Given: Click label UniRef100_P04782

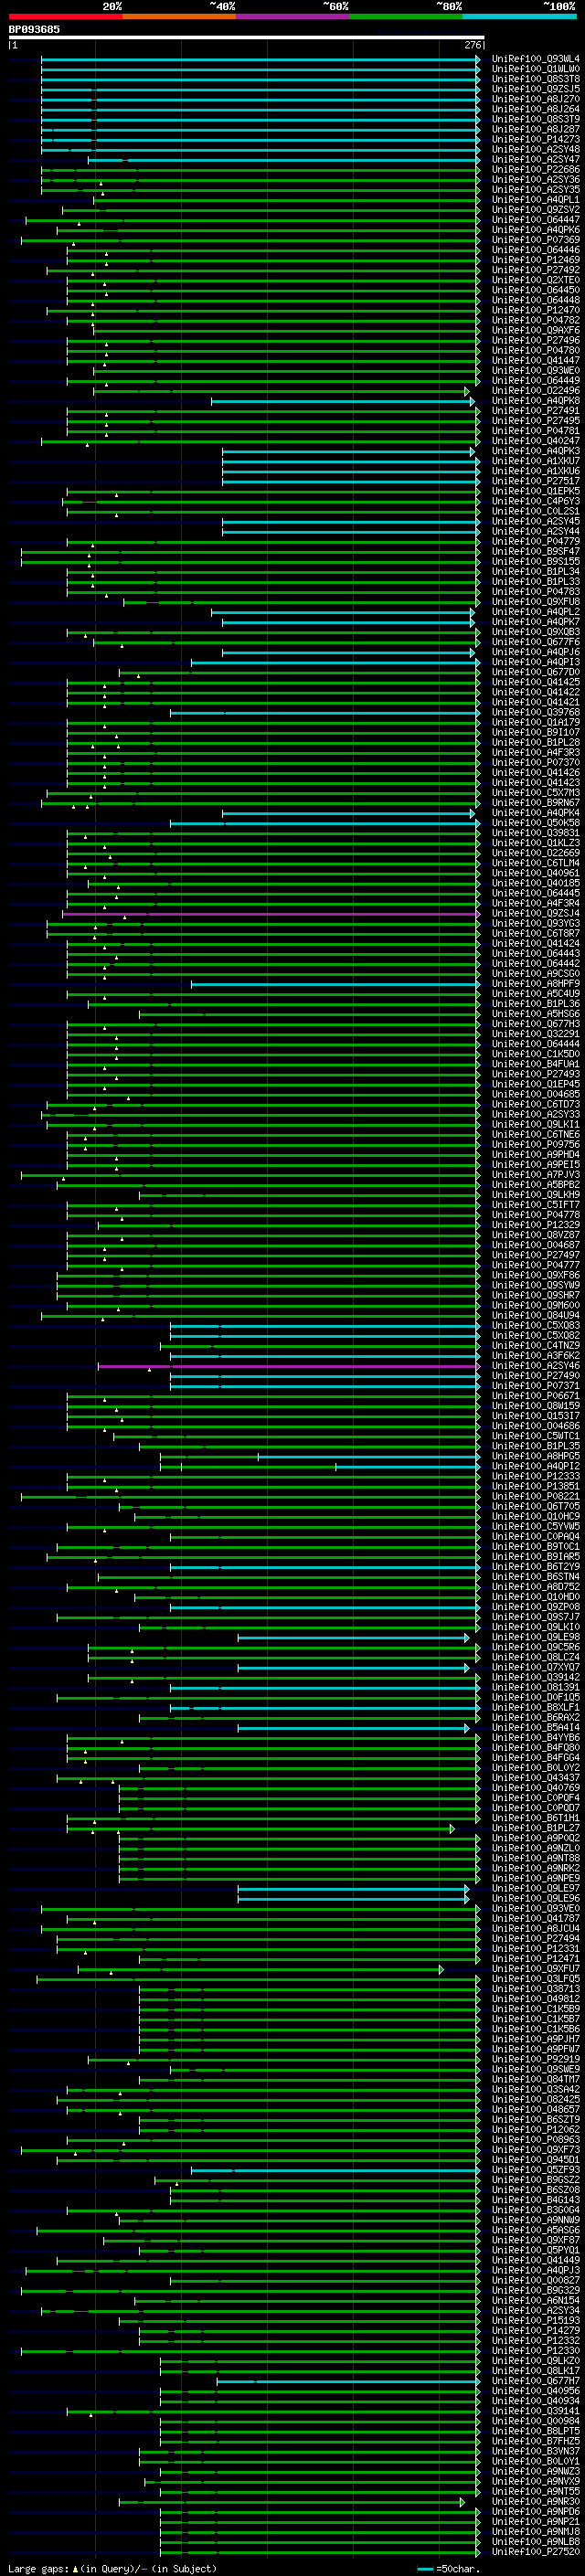Looking at the screenshot, I should (x=536, y=320).
